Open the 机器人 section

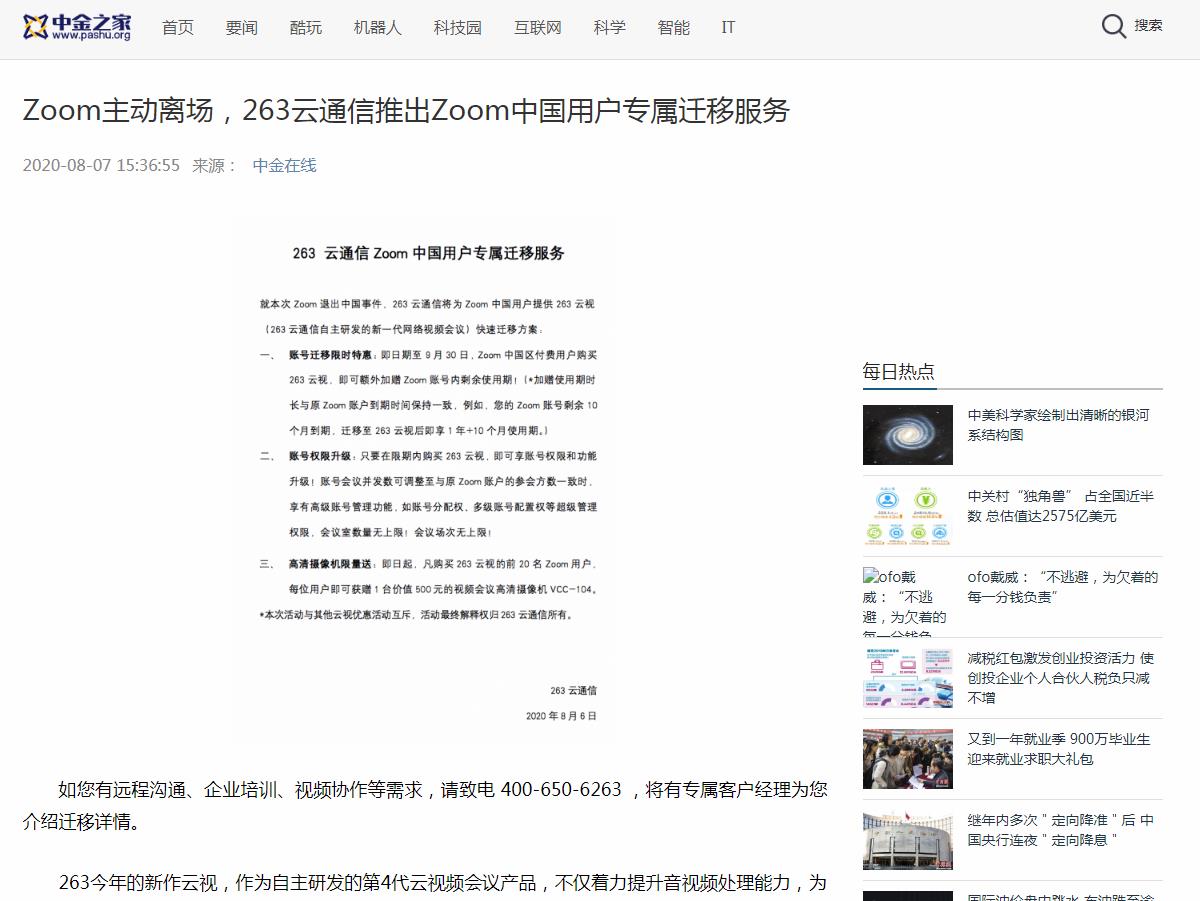[378, 28]
